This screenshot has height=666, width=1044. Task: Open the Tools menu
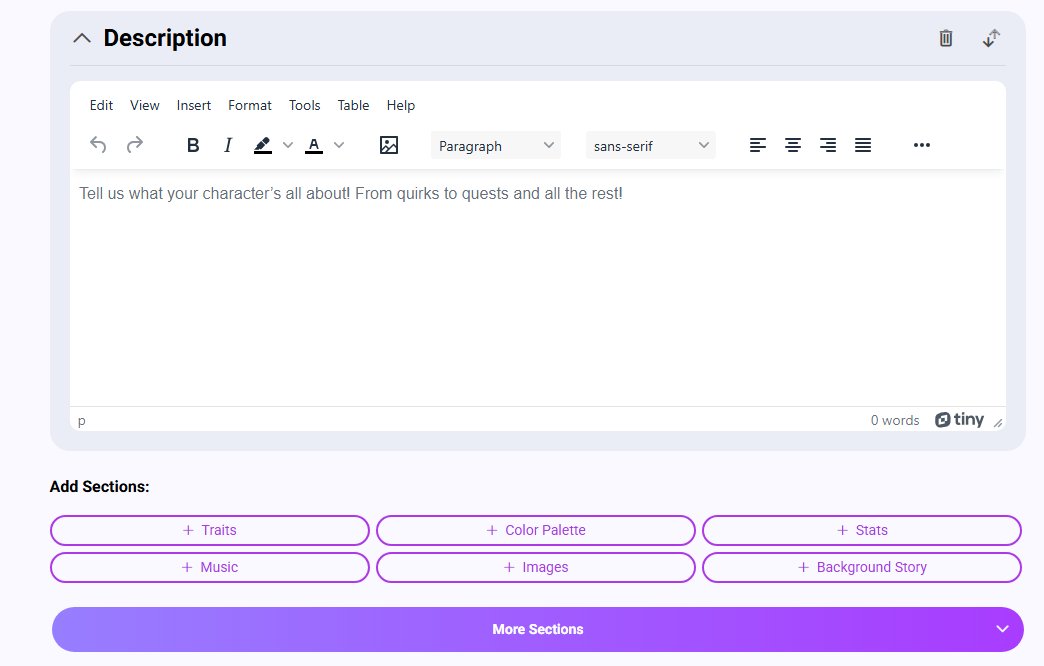click(x=304, y=105)
